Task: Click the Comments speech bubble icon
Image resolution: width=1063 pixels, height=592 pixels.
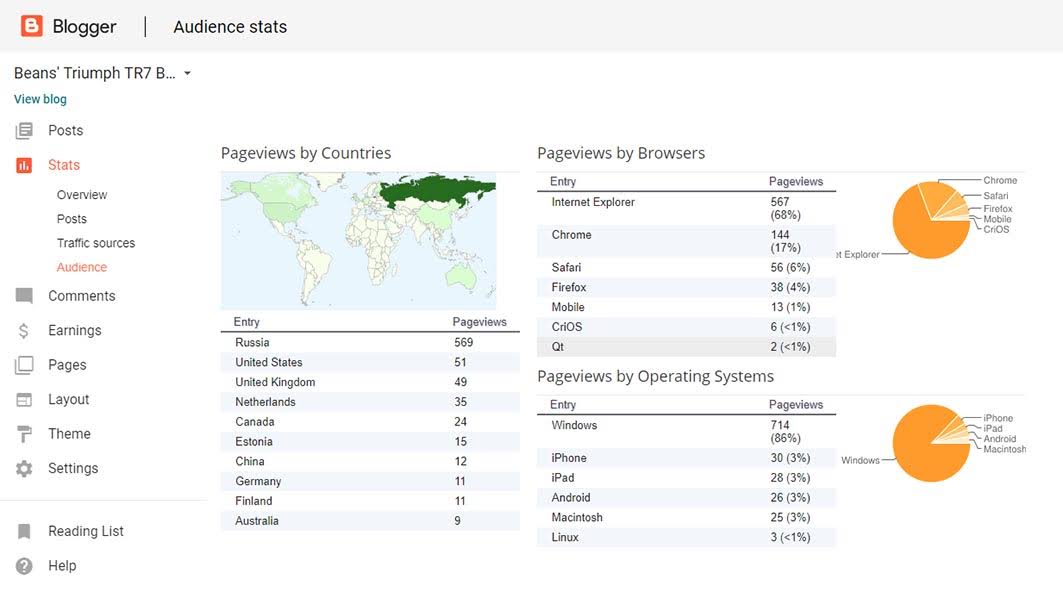Action: [x=24, y=296]
